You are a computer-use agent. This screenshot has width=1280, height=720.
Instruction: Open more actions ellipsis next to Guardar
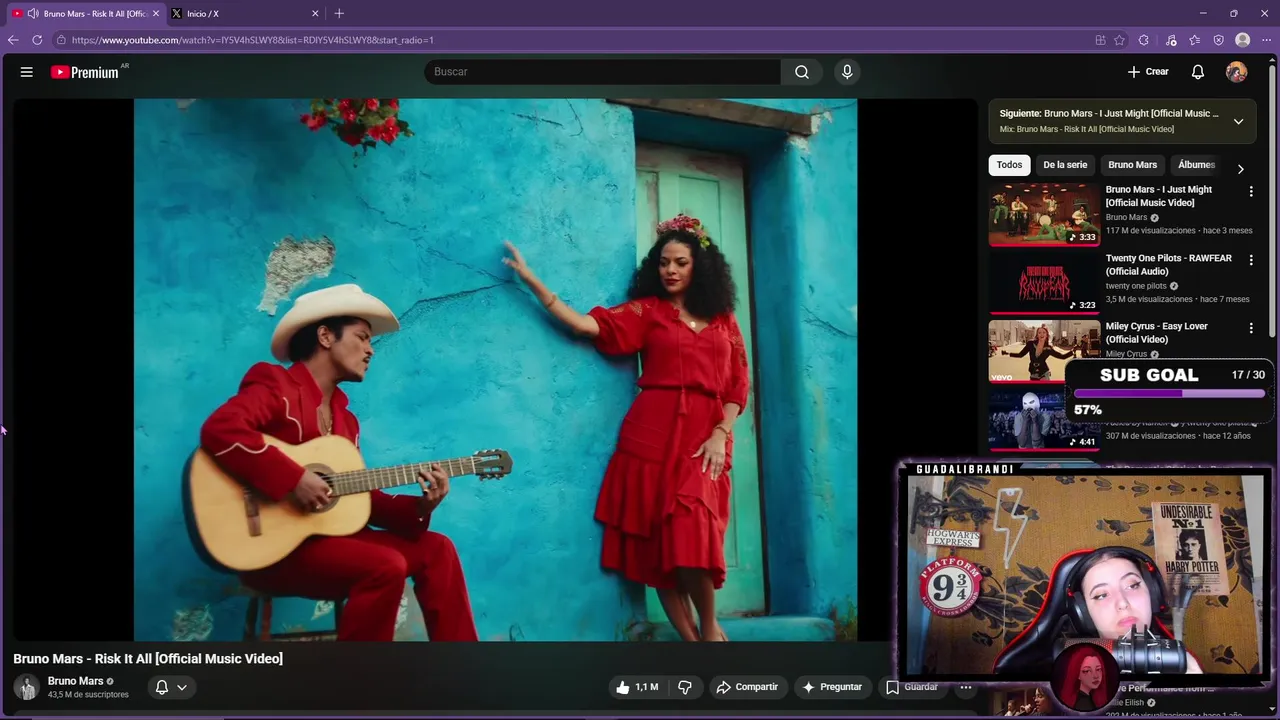966,687
